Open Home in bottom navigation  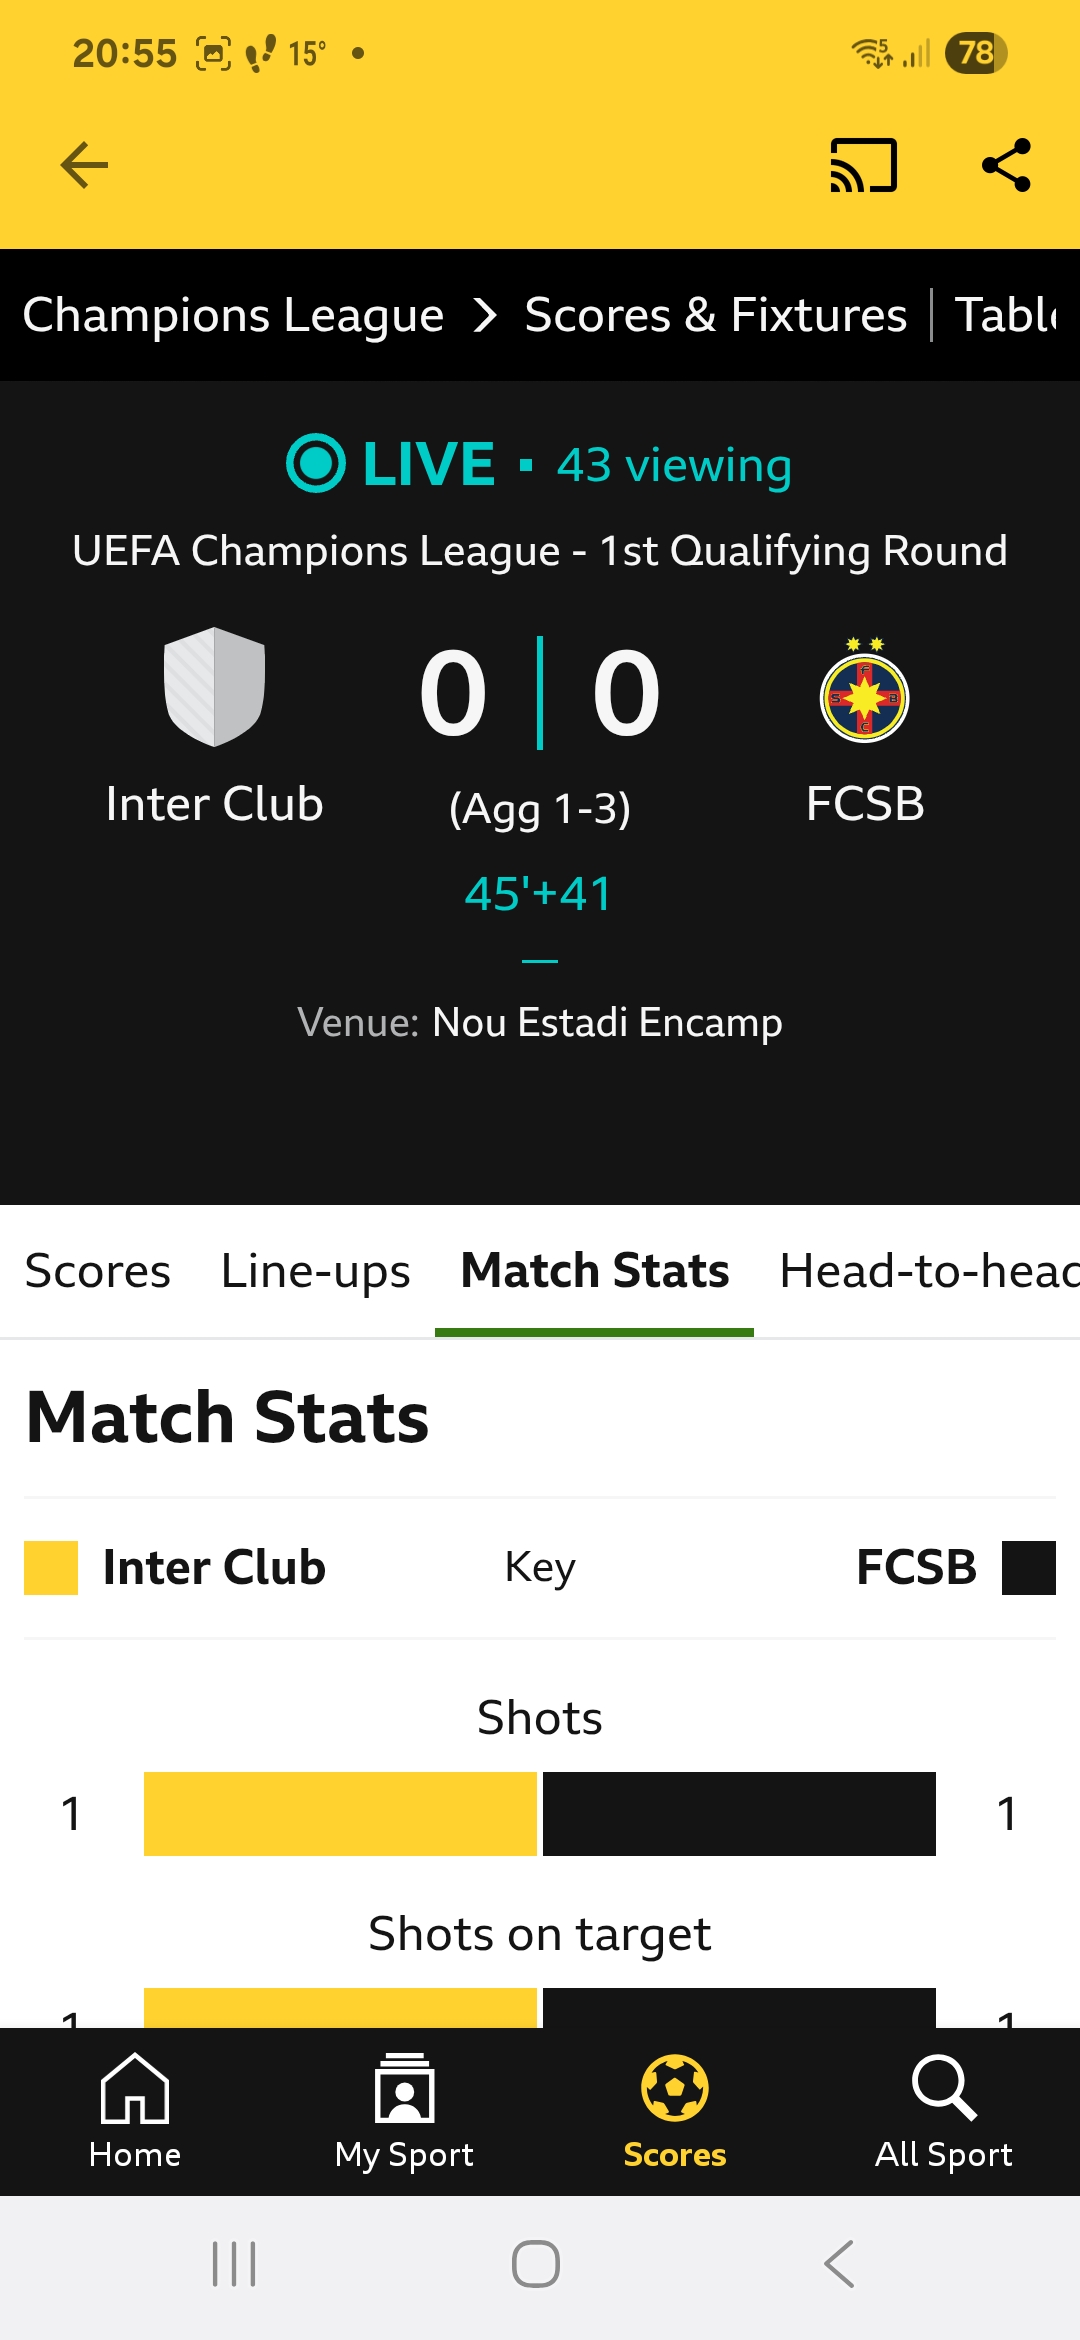[135, 2112]
